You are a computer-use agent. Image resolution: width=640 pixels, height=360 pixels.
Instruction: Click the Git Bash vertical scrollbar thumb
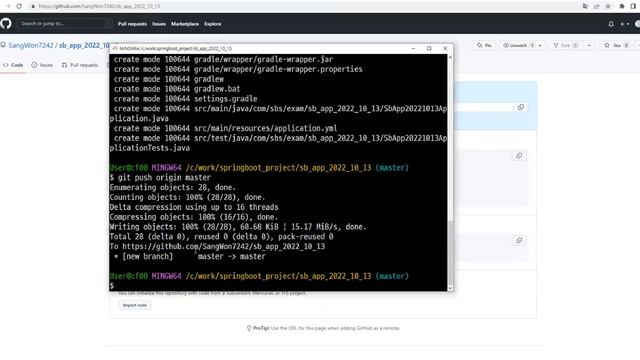(450, 252)
